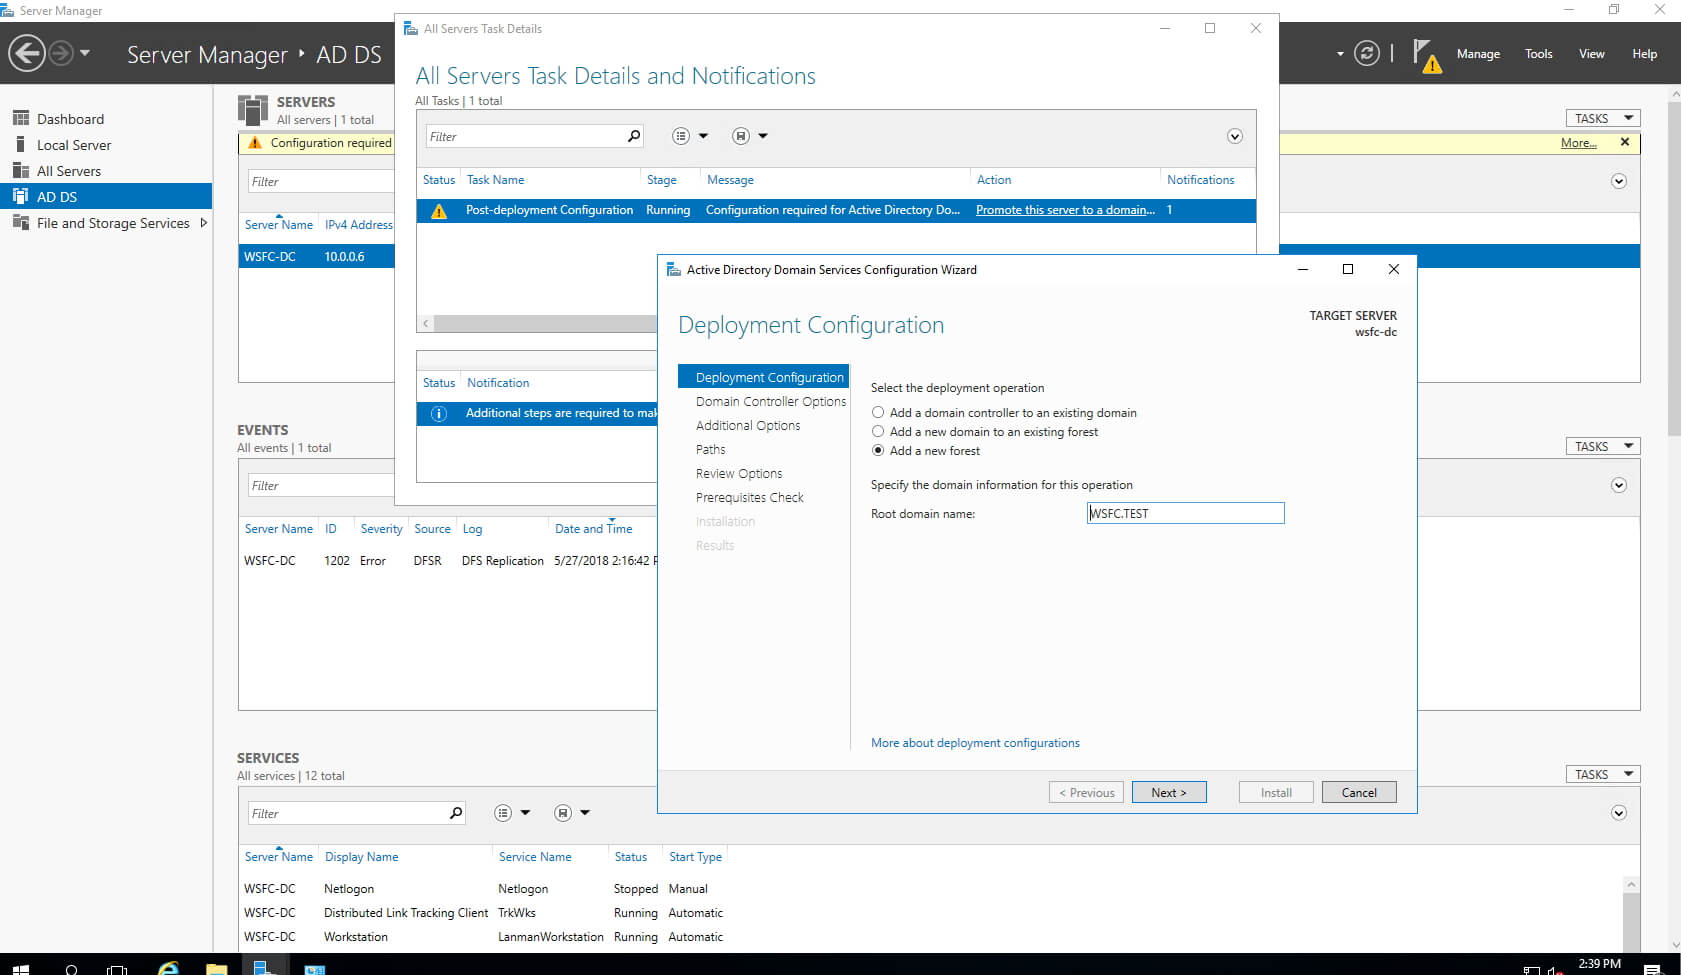
Task: Collapse the Events section chevron
Action: [1618, 485]
